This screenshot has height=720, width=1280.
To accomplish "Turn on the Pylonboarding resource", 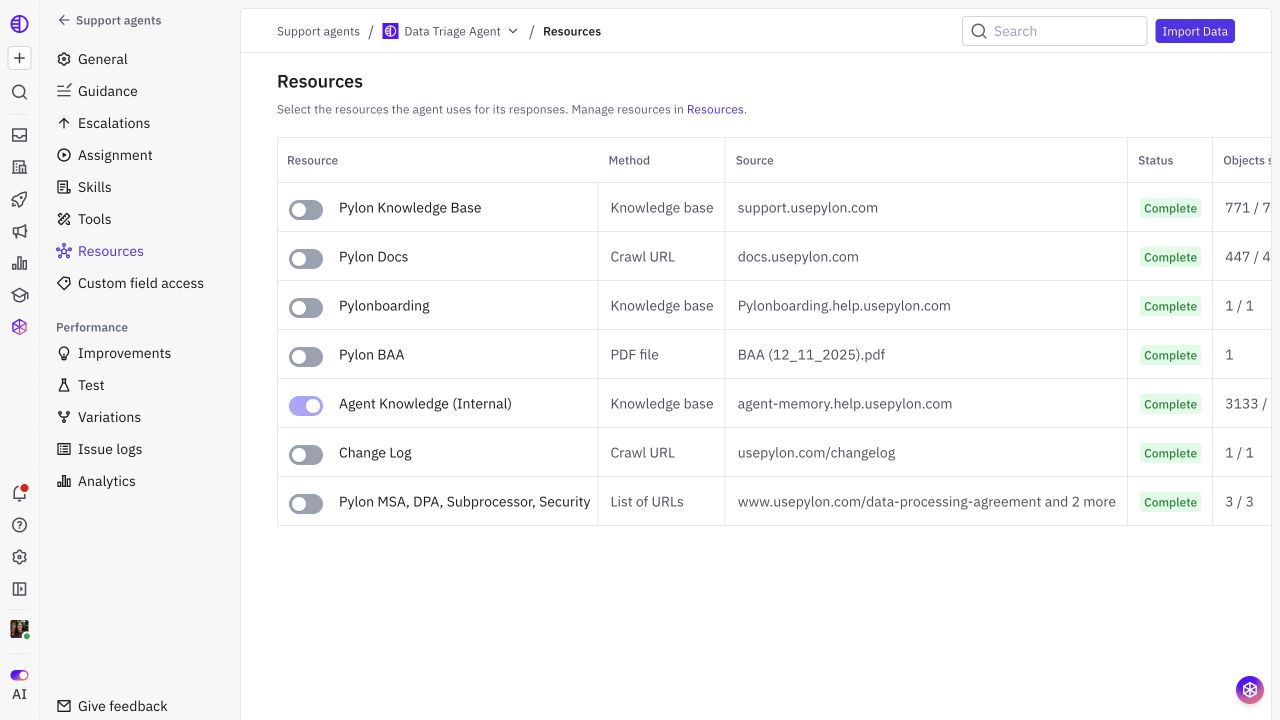I will coord(306,307).
